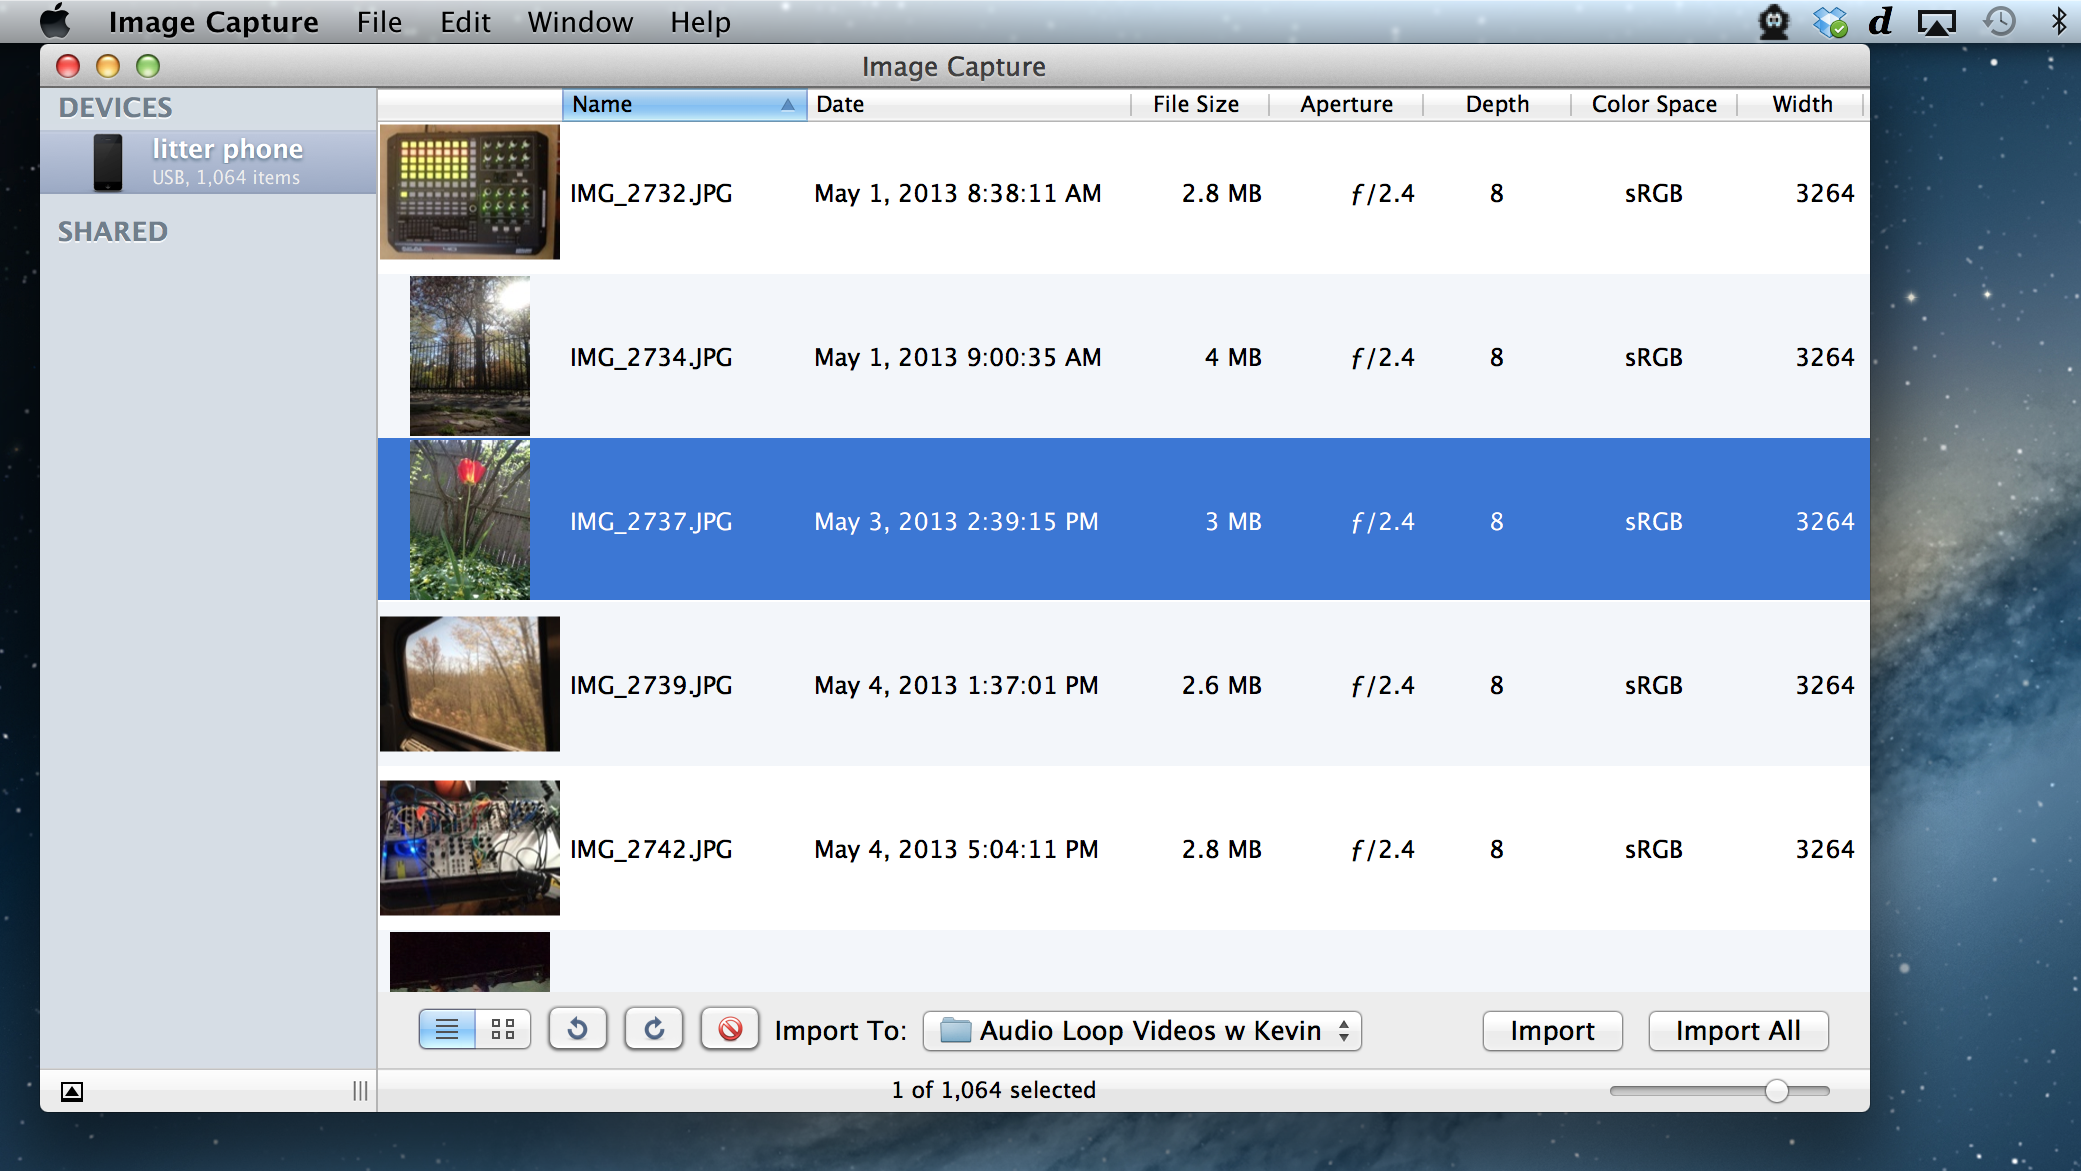Click date May 4, 2013 1:37:01 PM
Image resolution: width=2081 pixels, height=1171 pixels.
957,685
